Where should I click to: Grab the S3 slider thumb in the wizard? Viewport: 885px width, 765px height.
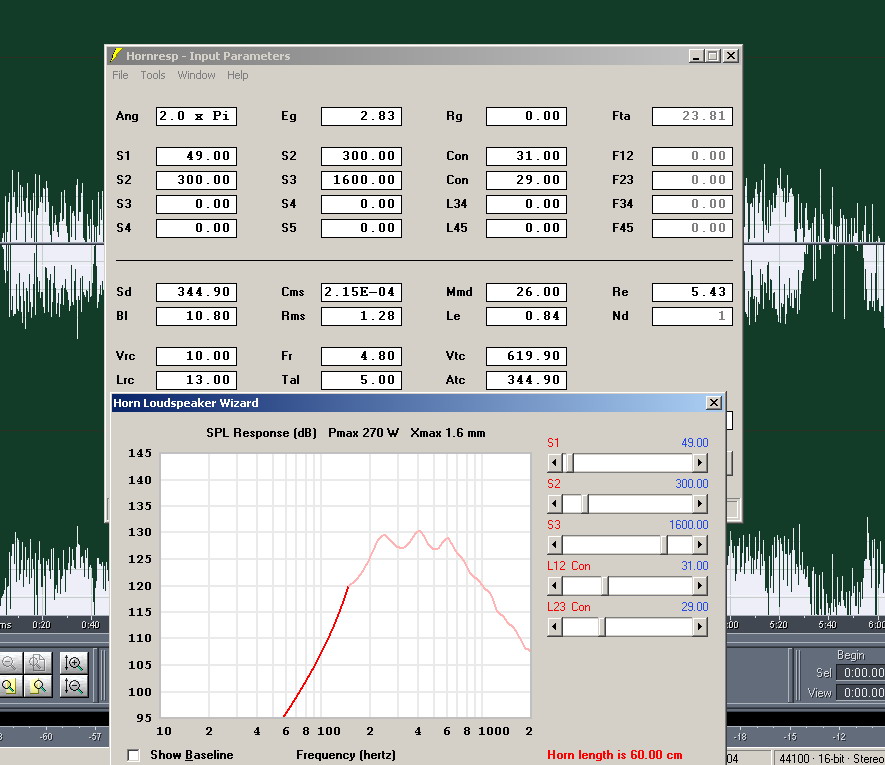(664, 545)
